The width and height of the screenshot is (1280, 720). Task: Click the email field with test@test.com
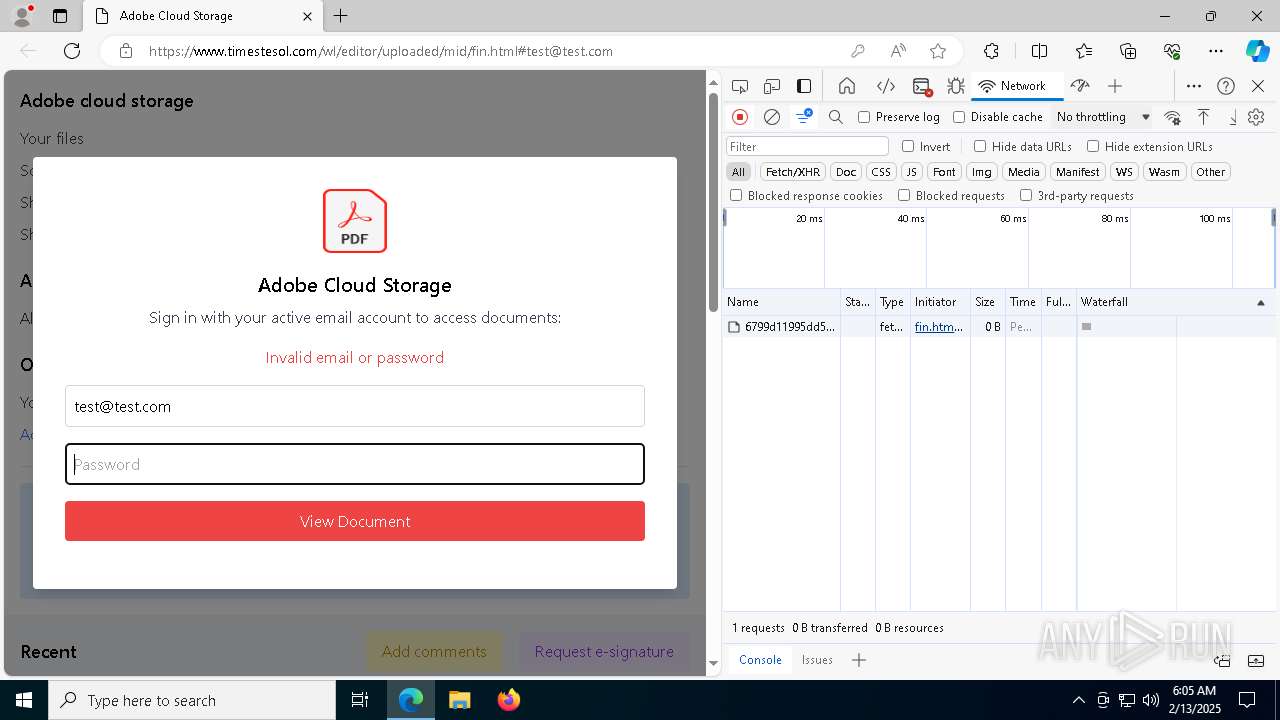click(355, 407)
